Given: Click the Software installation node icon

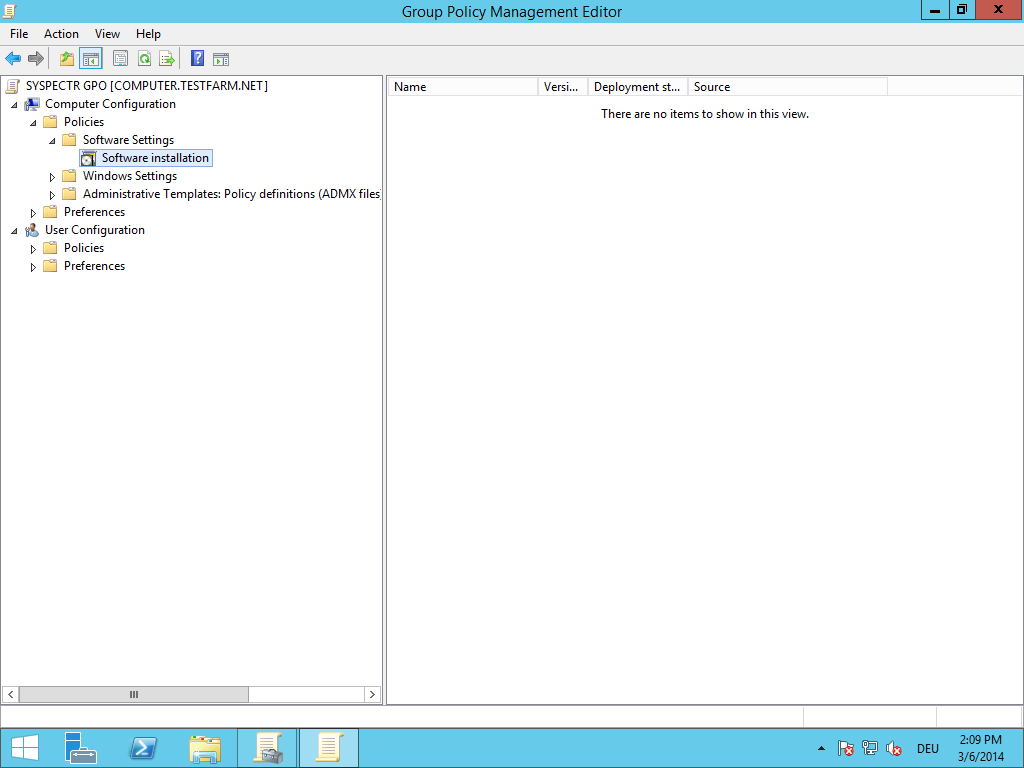Looking at the screenshot, I should [88, 158].
